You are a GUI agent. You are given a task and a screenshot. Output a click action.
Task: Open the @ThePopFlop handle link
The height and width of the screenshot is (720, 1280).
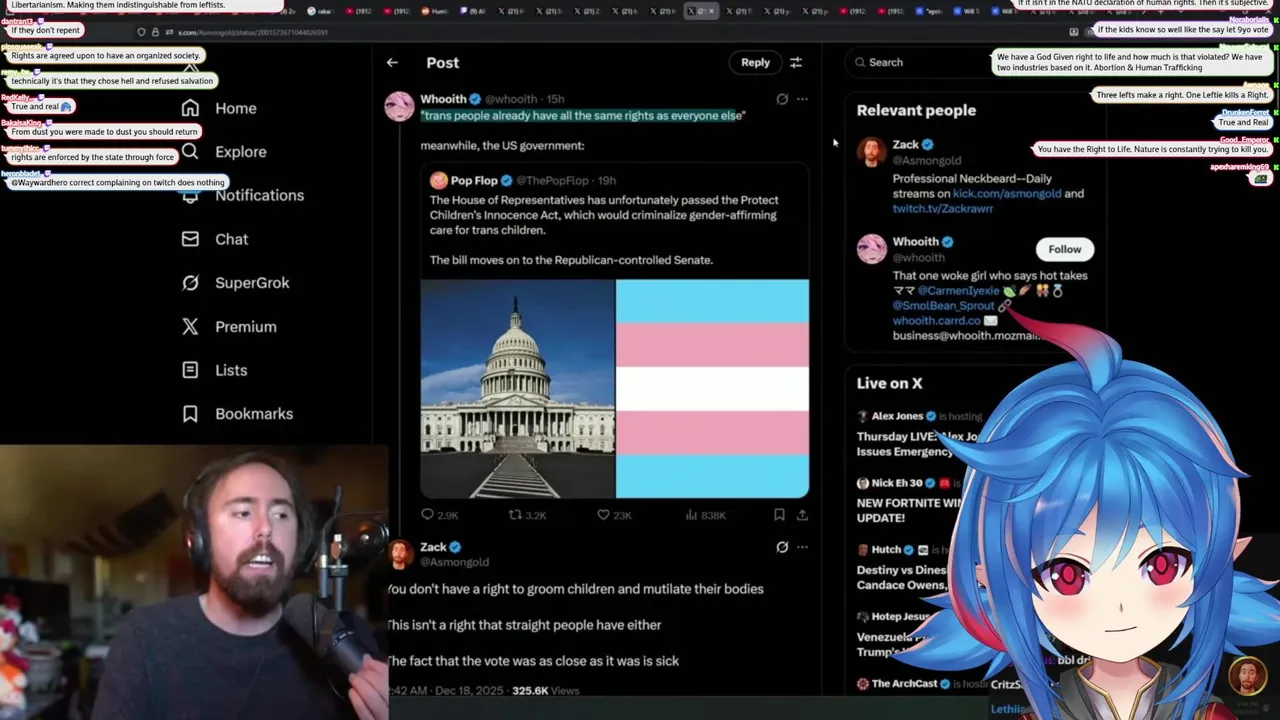(x=552, y=181)
